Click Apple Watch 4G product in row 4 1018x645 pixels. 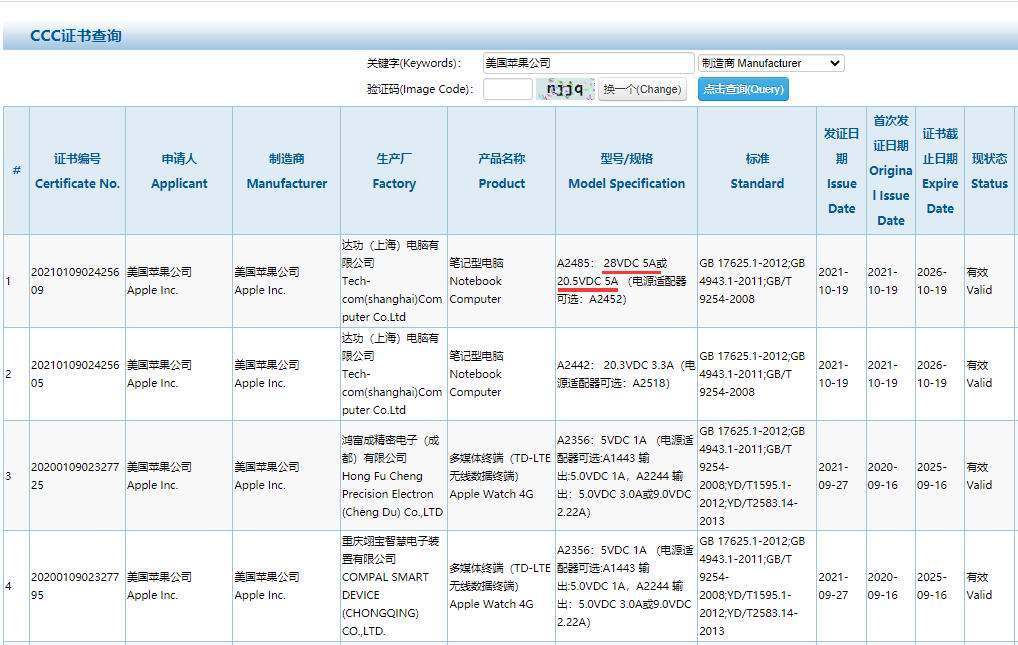tap(500, 585)
